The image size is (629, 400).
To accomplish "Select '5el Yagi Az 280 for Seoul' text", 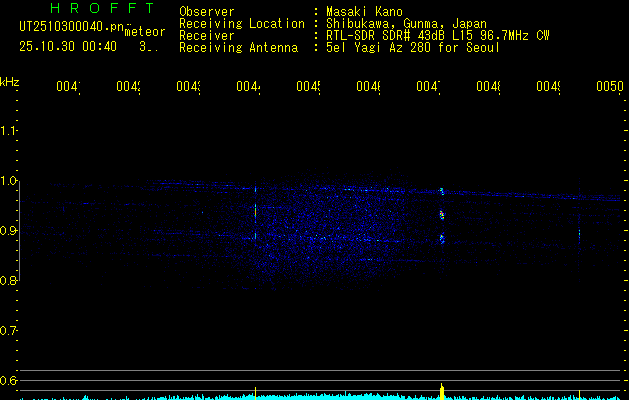I will click(x=413, y=48).
